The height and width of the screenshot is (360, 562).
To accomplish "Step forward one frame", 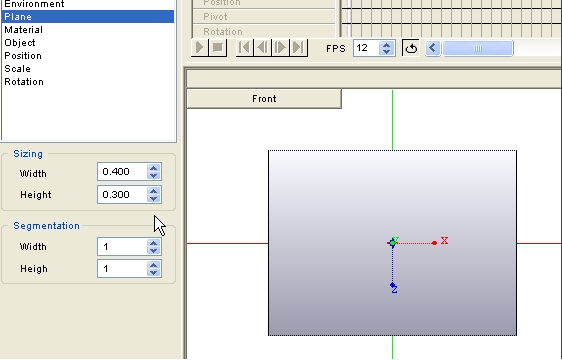I will (x=280, y=48).
